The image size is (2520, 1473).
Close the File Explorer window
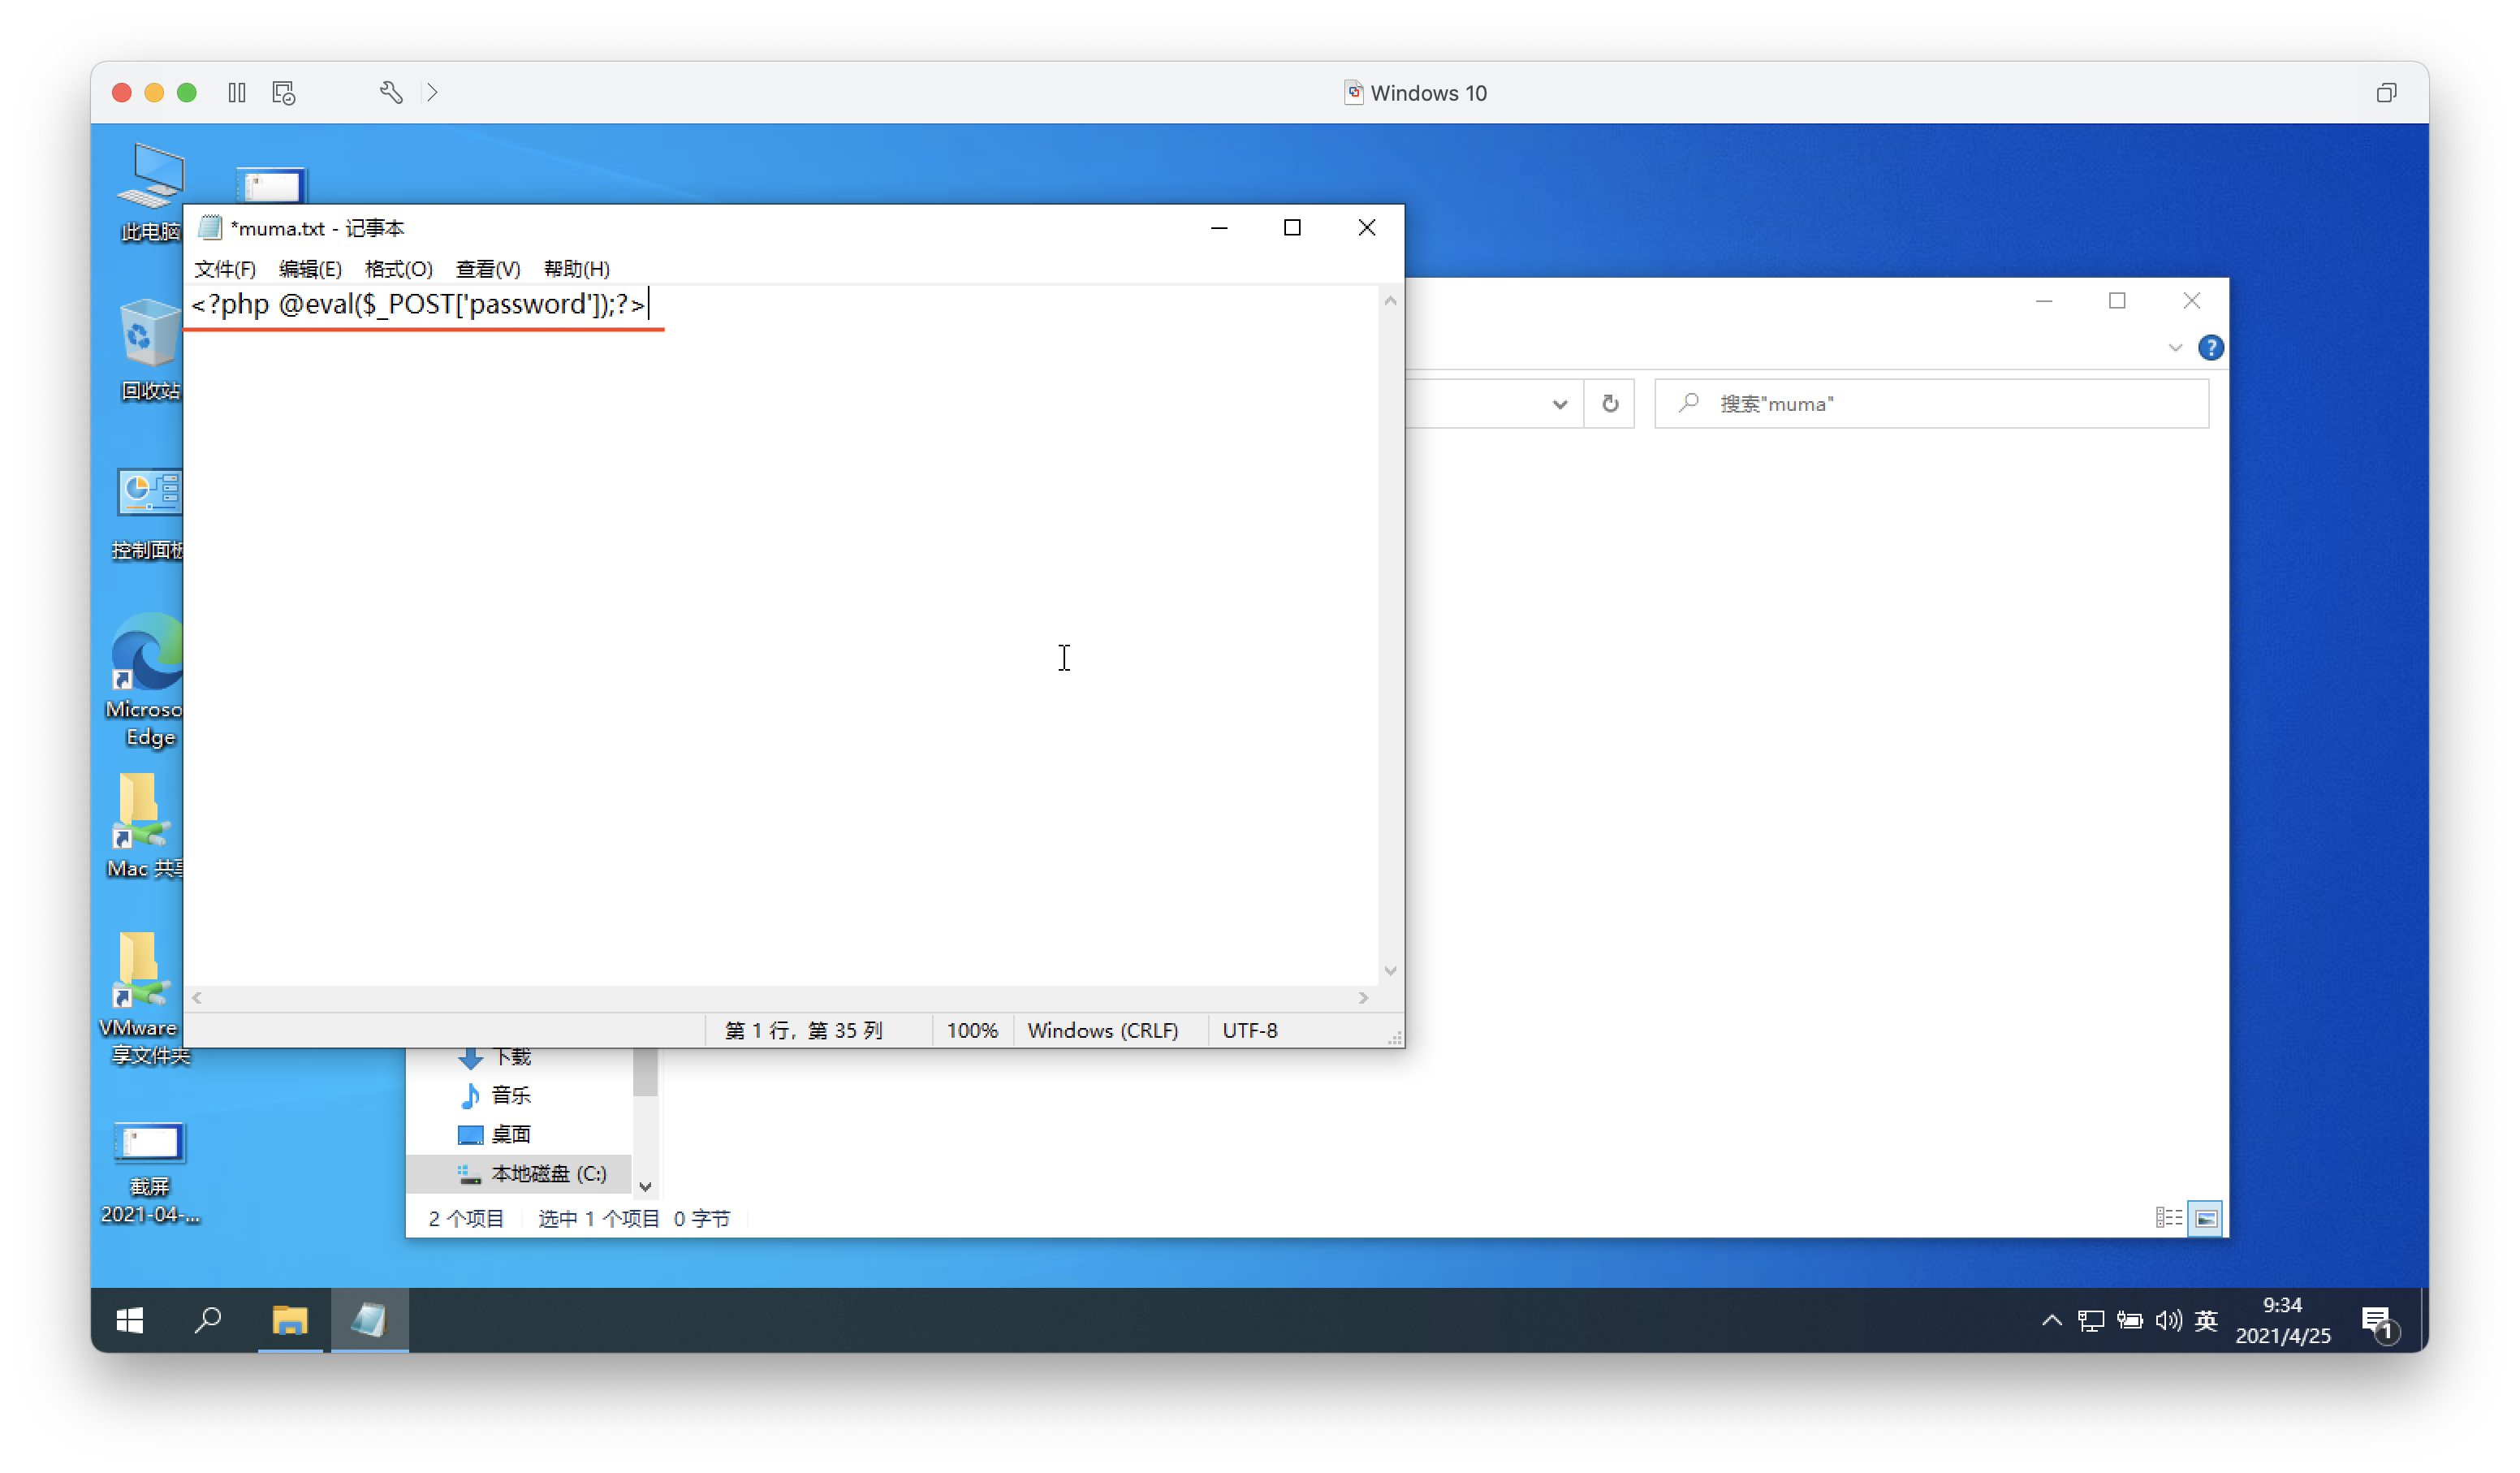[x=2191, y=301]
